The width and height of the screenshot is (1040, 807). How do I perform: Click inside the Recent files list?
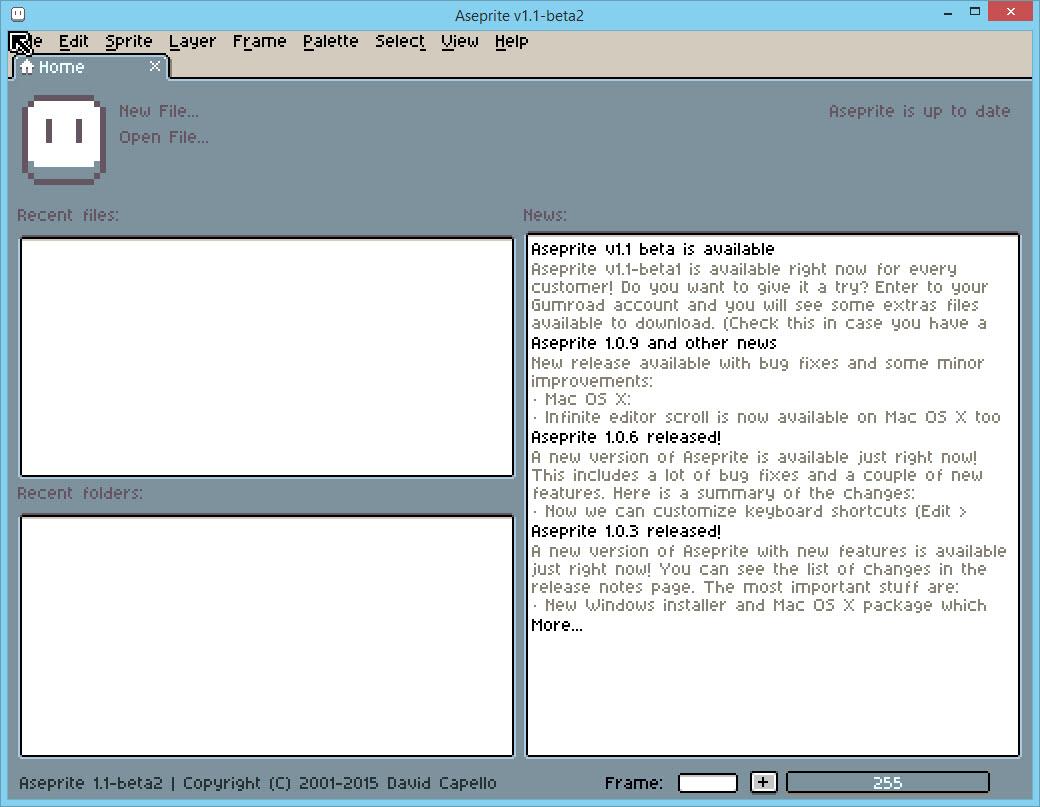[267, 357]
